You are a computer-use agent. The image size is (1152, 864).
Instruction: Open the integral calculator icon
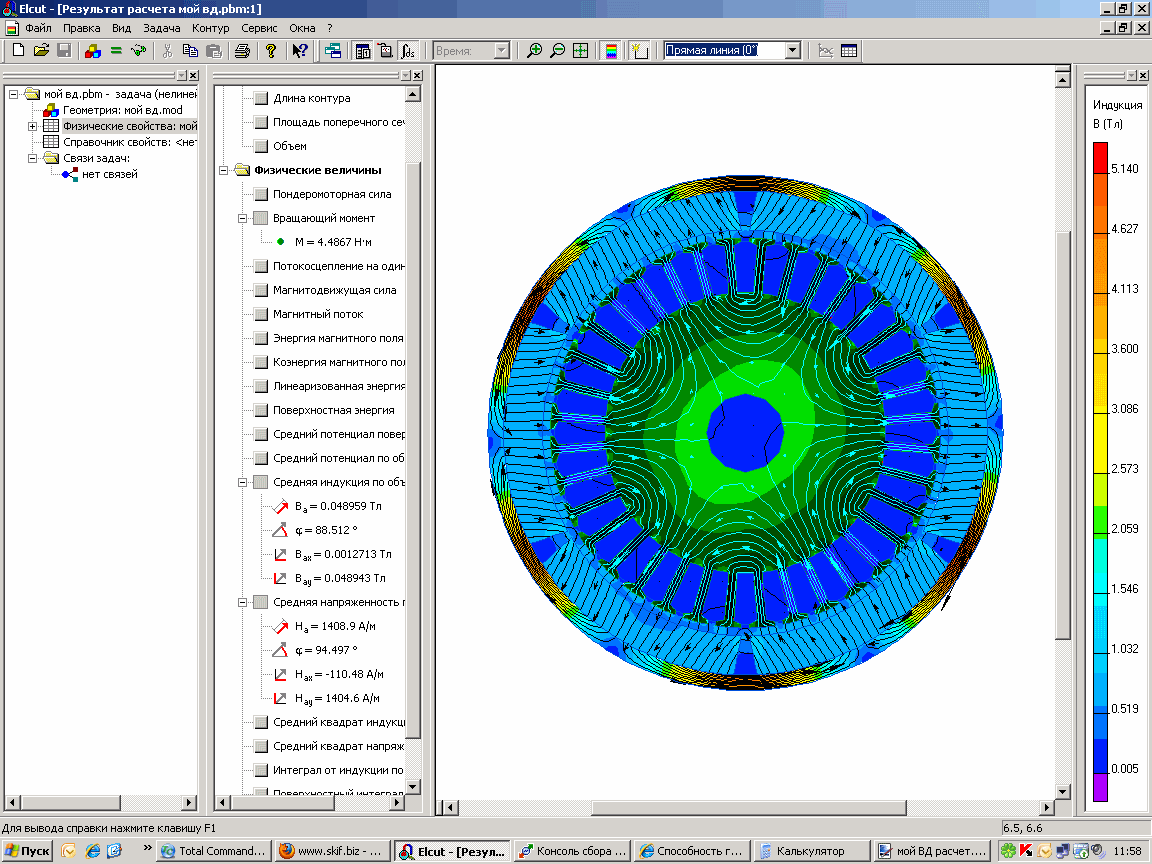point(408,51)
